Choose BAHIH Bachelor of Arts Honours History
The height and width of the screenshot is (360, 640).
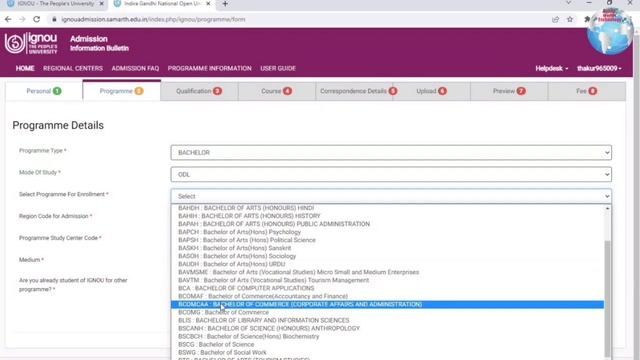point(387,216)
